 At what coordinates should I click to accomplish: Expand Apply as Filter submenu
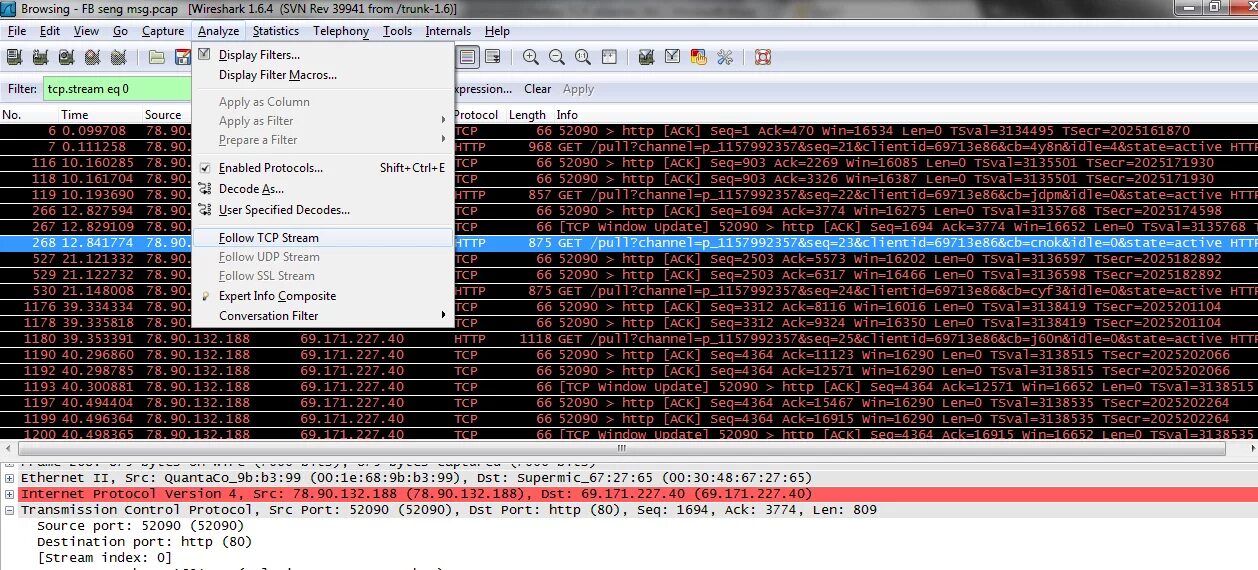323,121
